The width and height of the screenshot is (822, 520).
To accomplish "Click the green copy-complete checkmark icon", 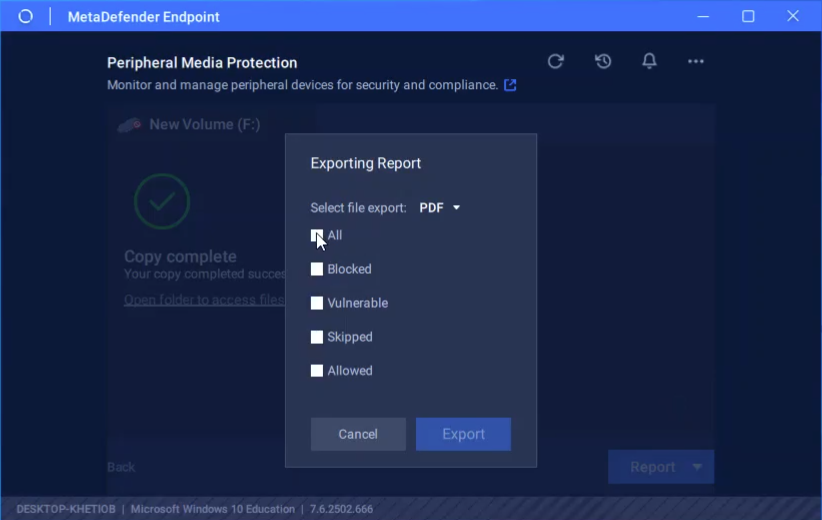I will 162,201.
